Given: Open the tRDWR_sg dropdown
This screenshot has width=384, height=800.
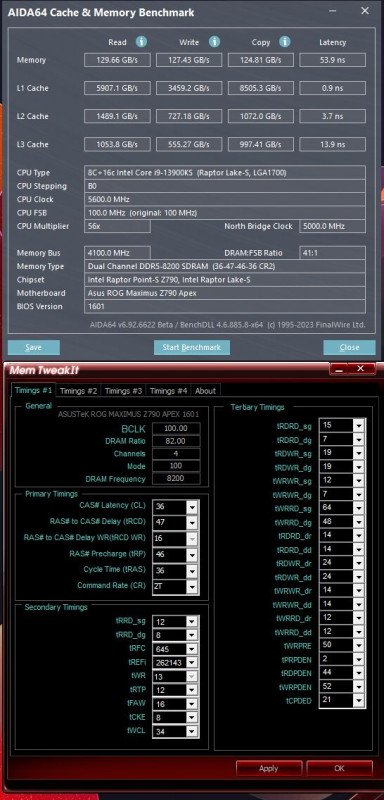Looking at the screenshot, I should (x=359, y=453).
